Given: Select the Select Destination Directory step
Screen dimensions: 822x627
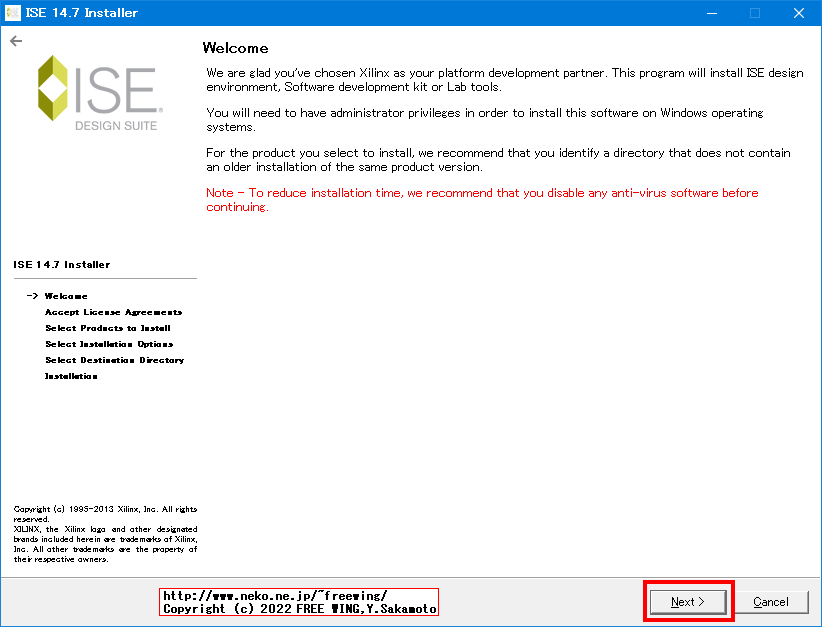Looking at the screenshot, I should pos(114,359).
